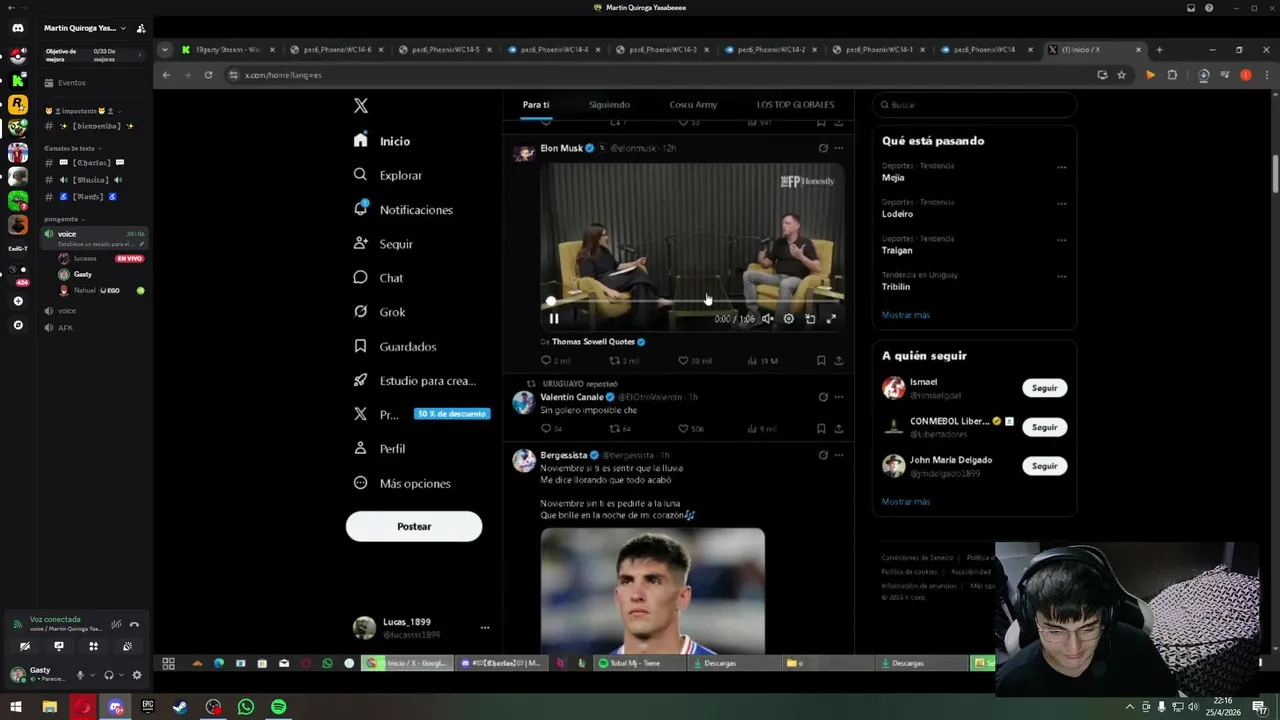Open Perfil in X sidebar

[380, 449]
